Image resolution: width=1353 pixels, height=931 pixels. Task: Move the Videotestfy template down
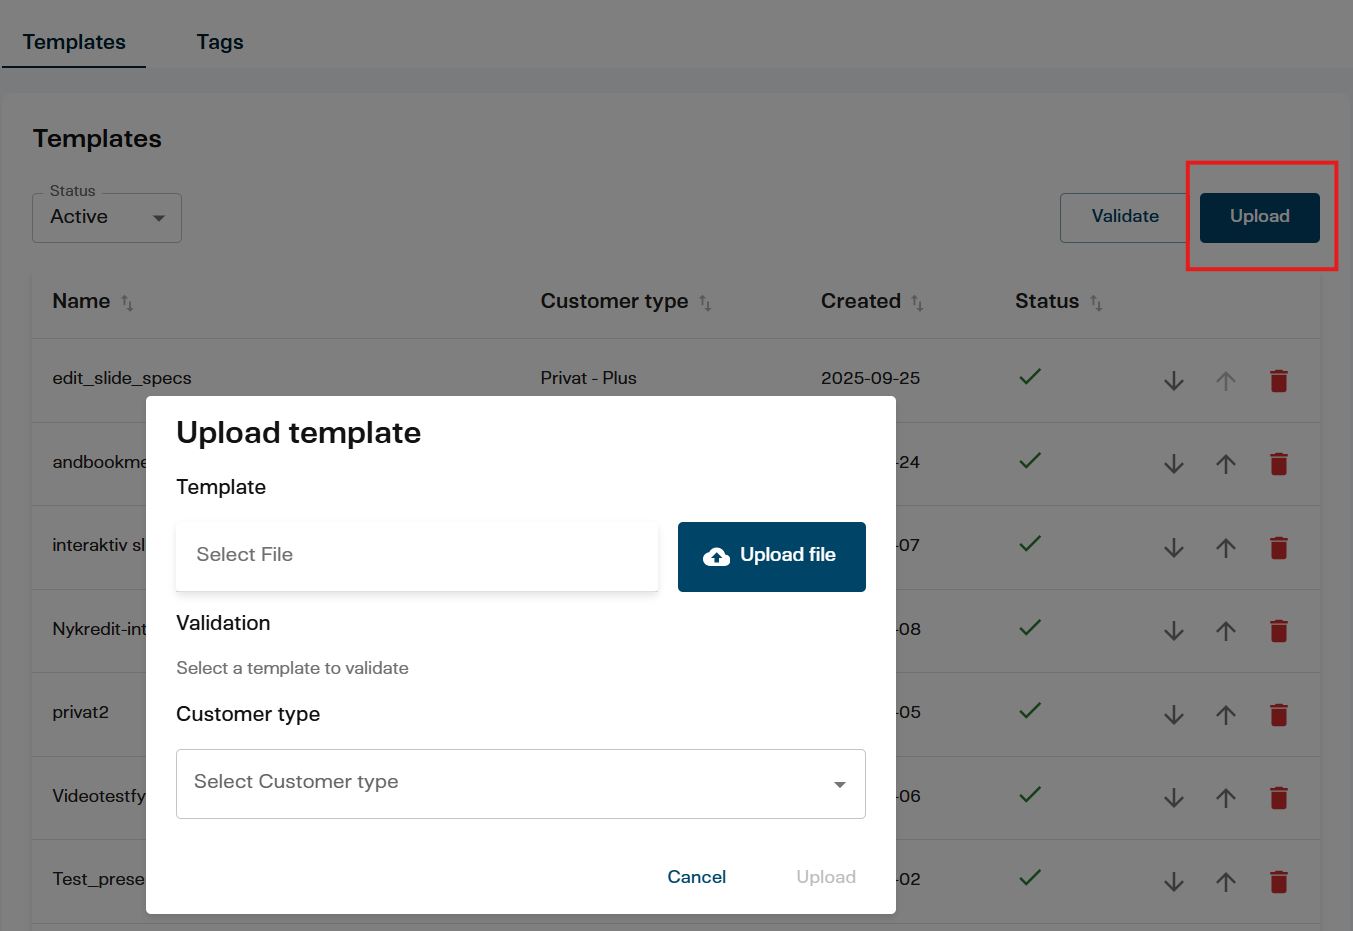coord(1174,798)
